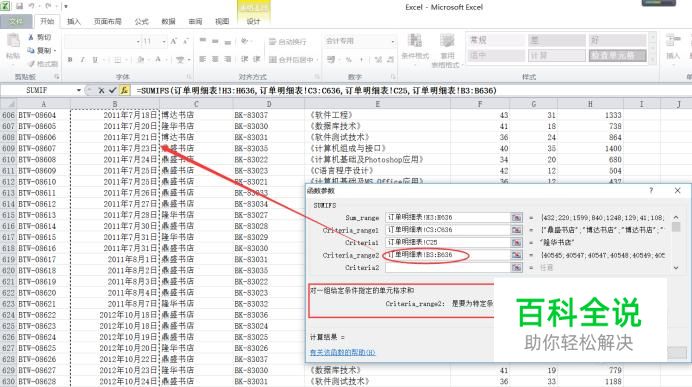The height and width of the screenshot is (387, 692).
Task: Select the Check Cell (检查单元格) dark style
Action: tap(618, 56)
